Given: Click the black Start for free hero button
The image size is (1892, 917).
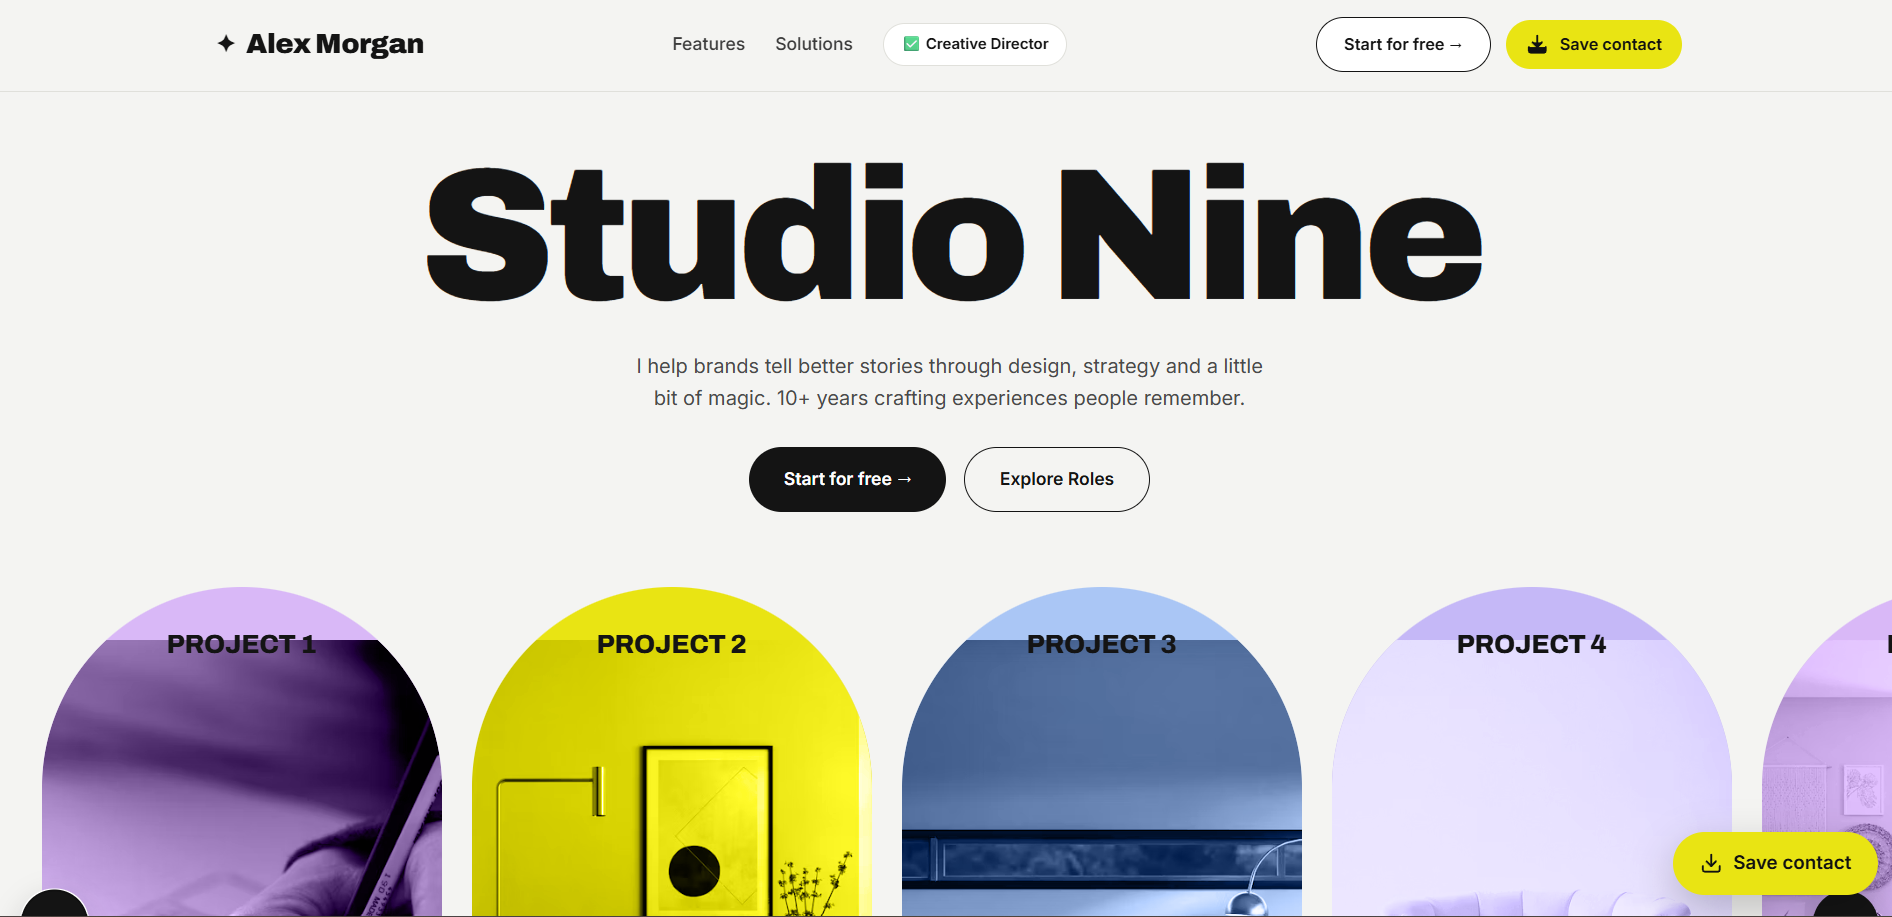Looking at the screenshot, I should (847, 479).
